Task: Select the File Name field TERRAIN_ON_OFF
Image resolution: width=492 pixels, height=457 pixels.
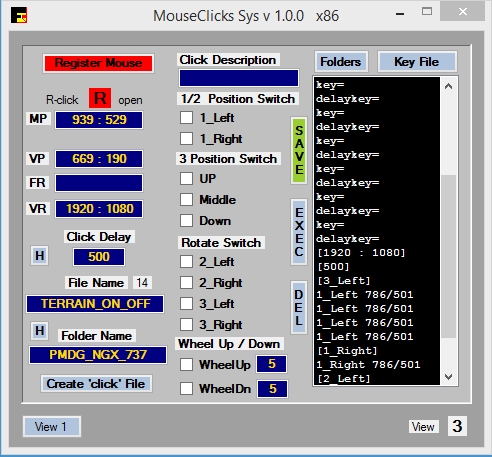Action: coord(95,304)
